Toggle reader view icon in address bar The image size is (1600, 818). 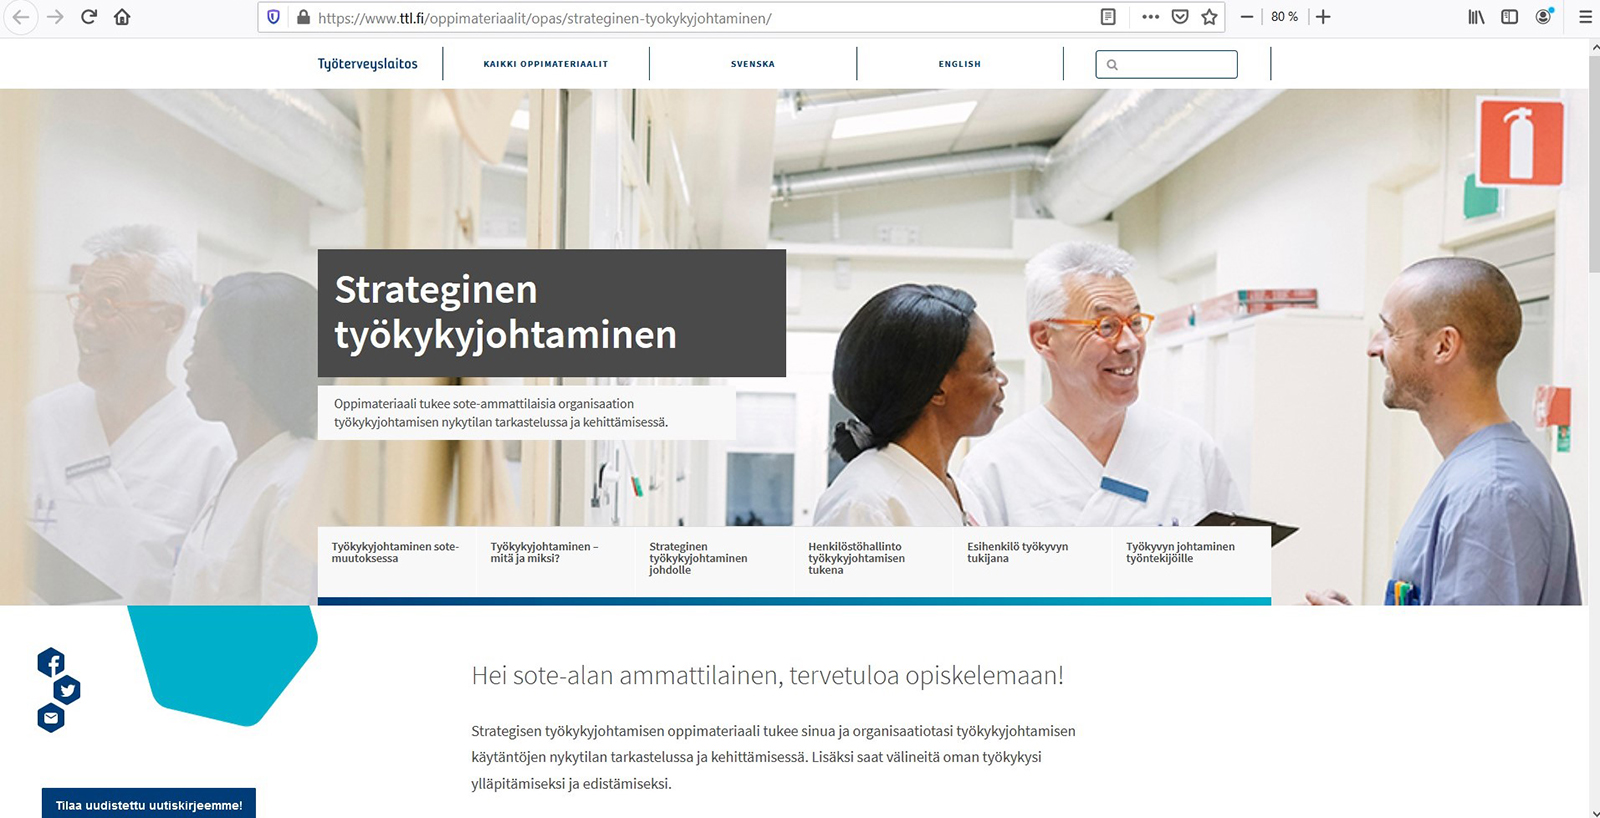pos(1108,17)
